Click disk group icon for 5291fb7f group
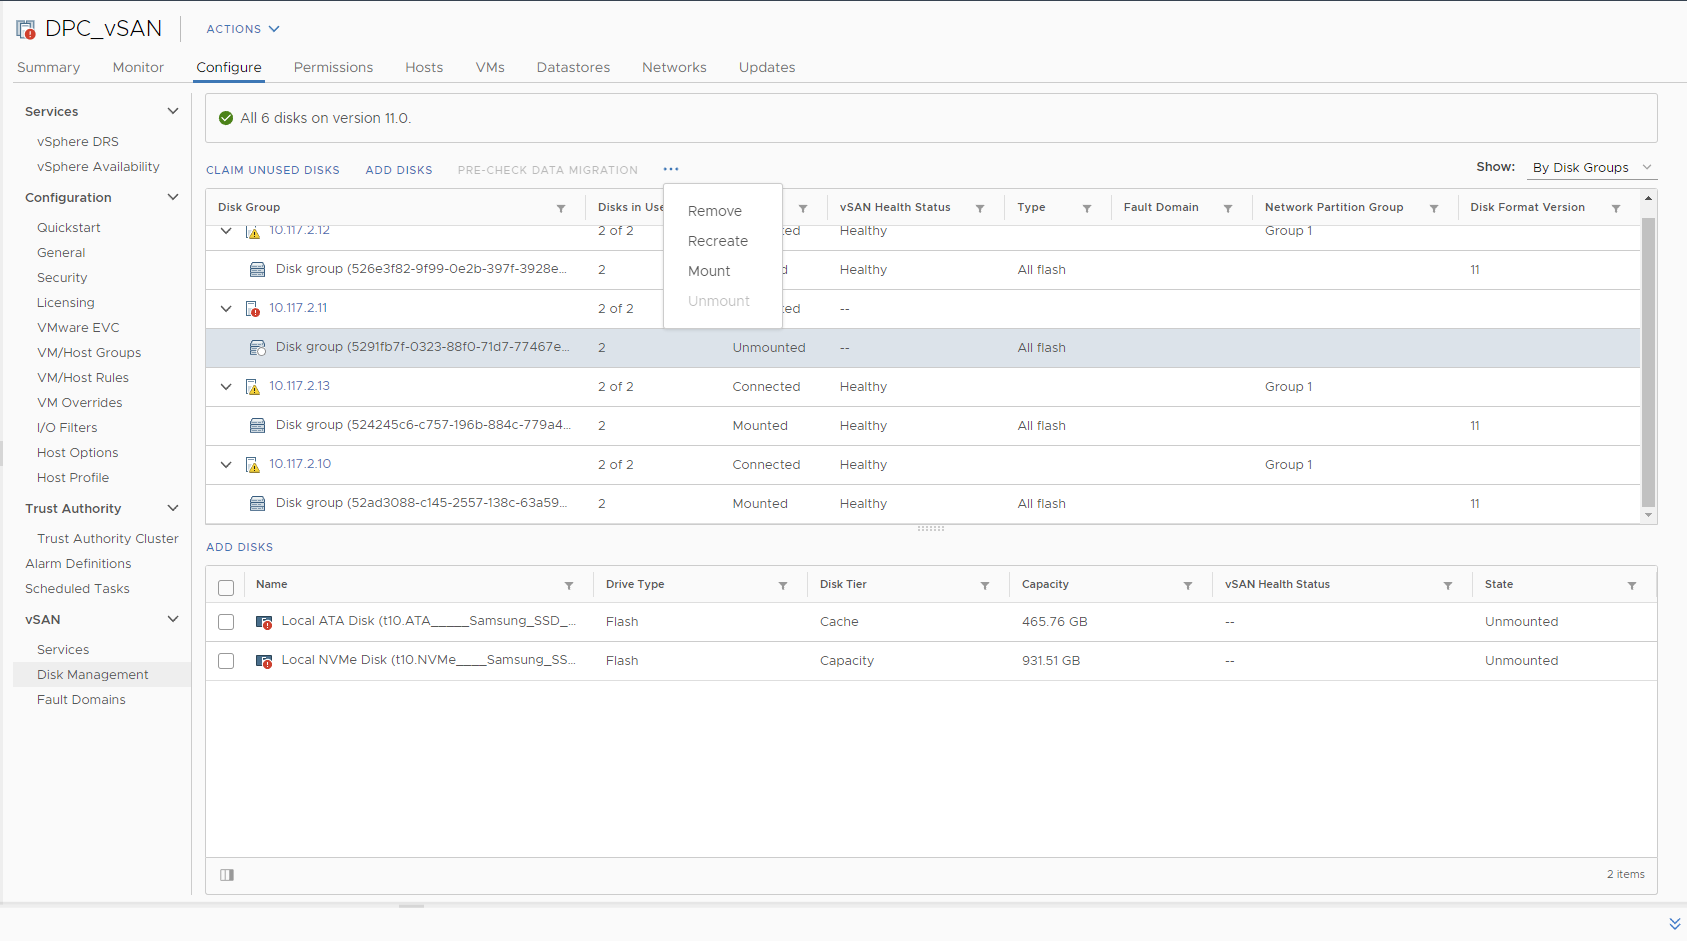Viewport: 1687px width, 941px height. point(257,347)
